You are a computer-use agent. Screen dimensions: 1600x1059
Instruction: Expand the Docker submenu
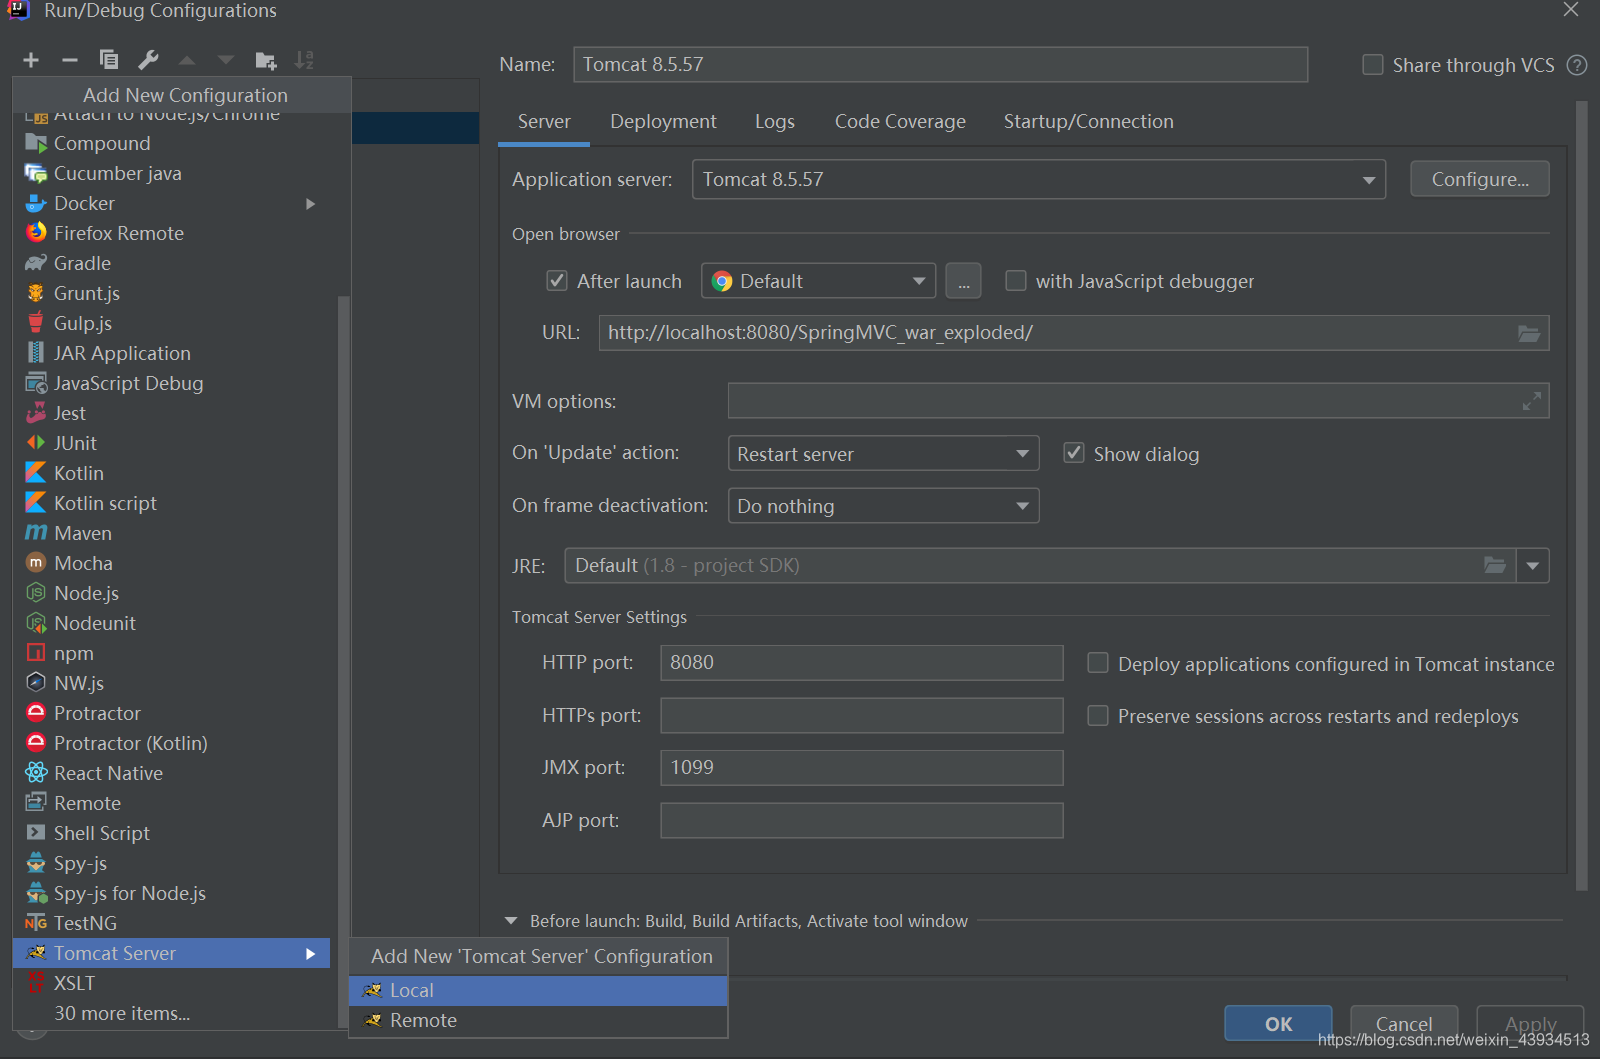311,204
